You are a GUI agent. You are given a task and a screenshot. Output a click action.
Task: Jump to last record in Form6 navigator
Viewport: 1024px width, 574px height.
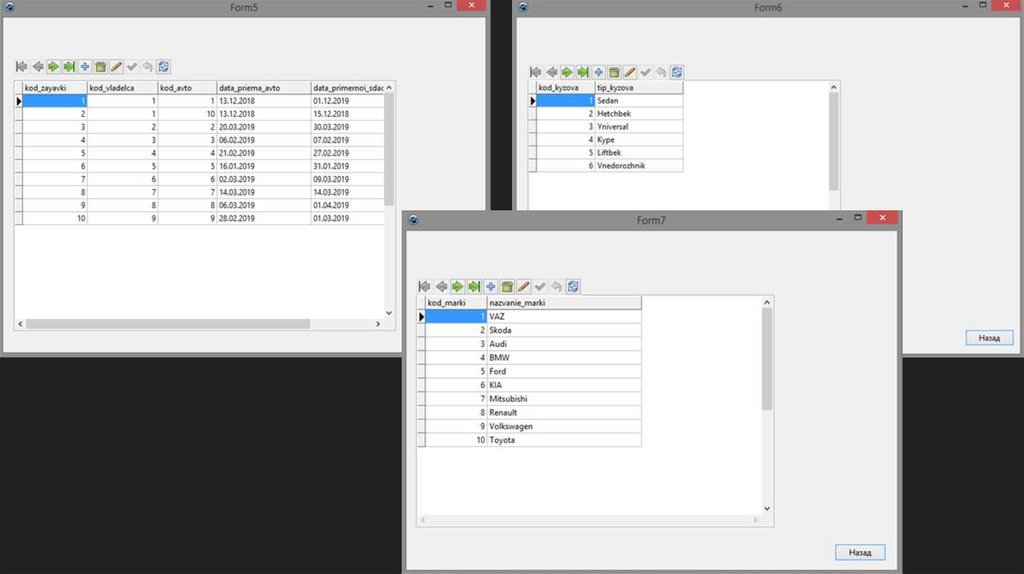583,72
